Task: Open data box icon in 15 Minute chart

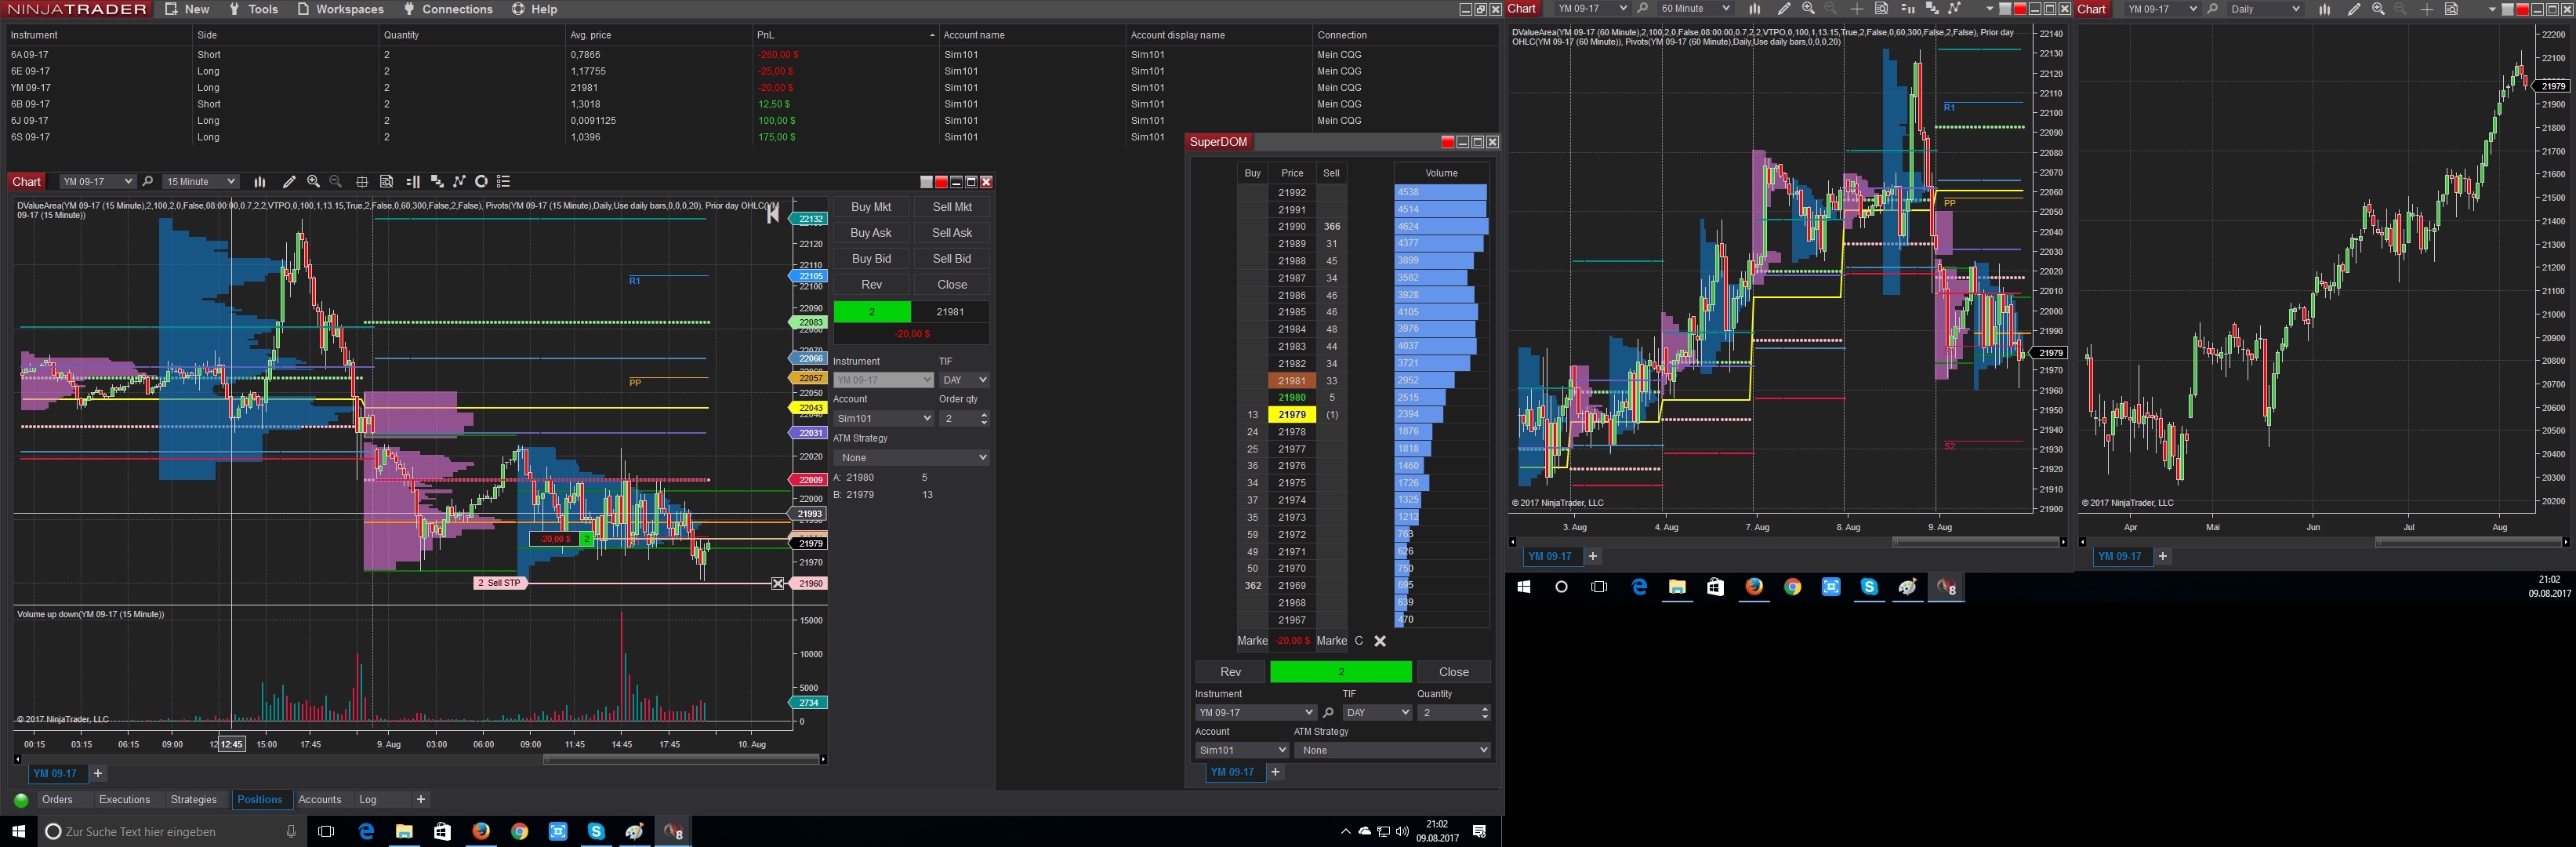Action: [386, 182]
